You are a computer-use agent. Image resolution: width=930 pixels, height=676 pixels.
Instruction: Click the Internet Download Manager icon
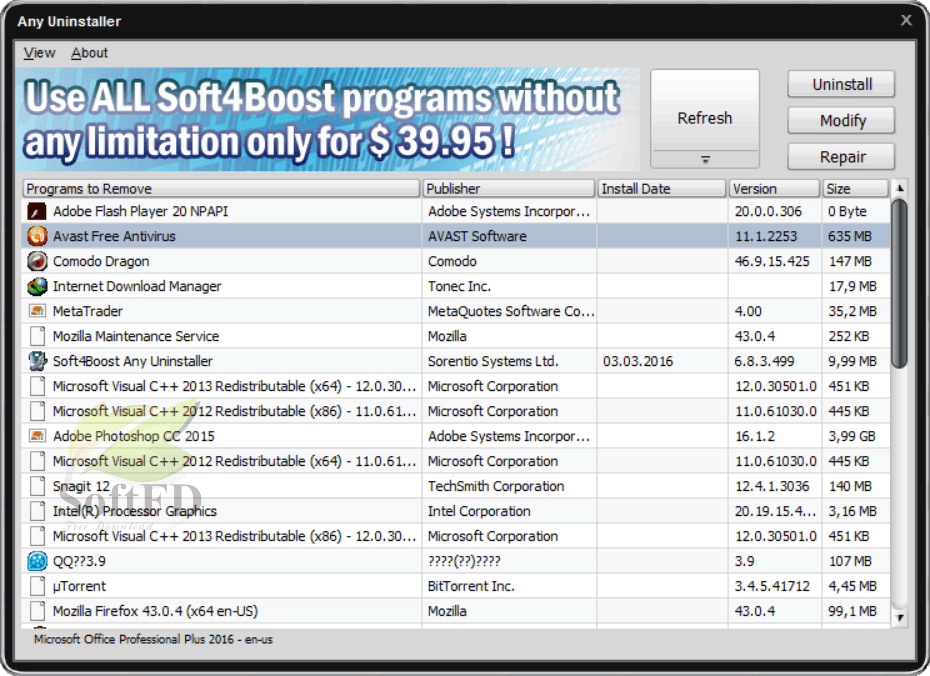coord(37,286)
